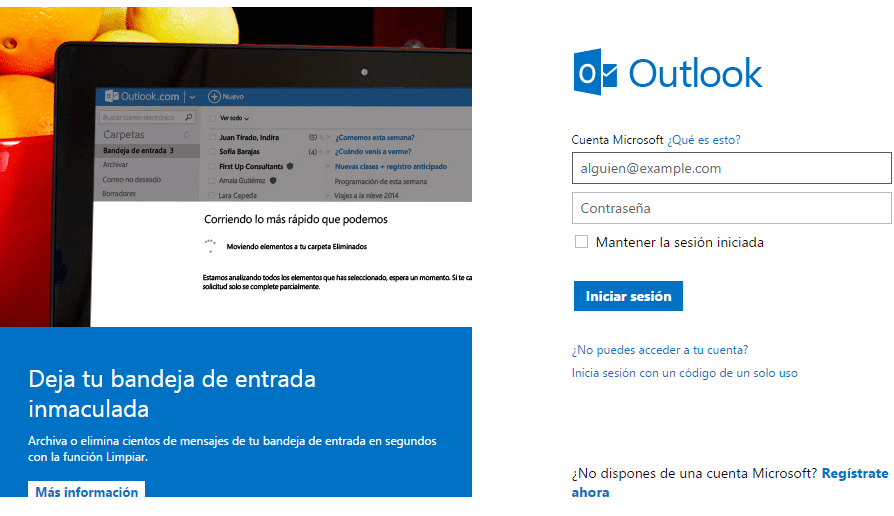Click the Contraseña password field
Screen dimensions: 894x516
click(x=732, y=208)
